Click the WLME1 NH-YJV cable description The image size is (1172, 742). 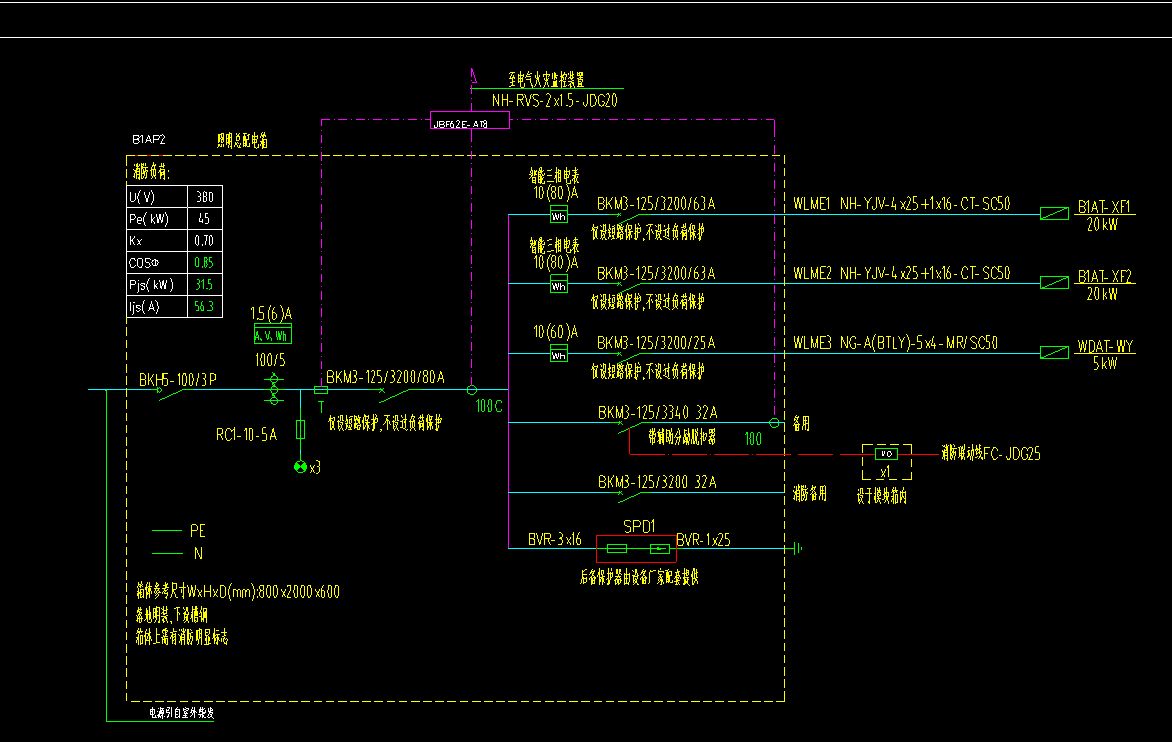[x=901, y=203]
